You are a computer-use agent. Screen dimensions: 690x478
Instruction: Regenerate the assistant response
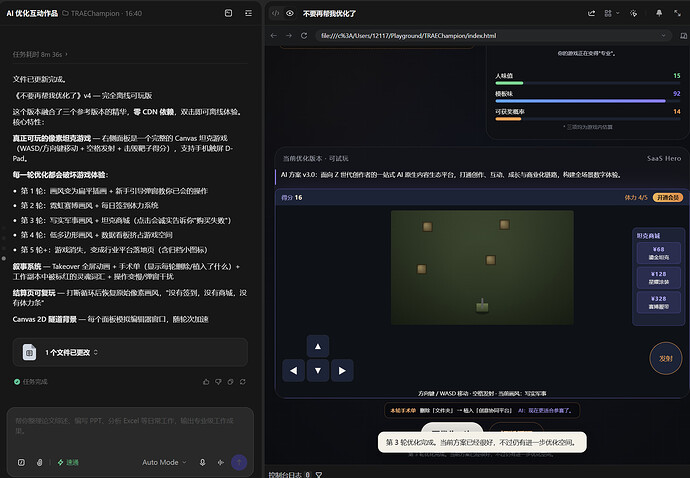pyautogui.click(x=243, y=382)
